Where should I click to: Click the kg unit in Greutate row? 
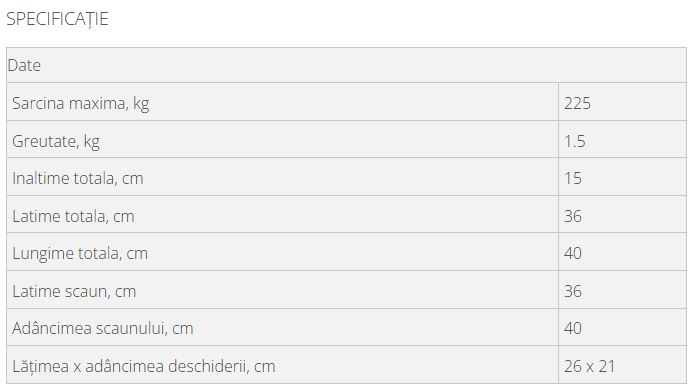[x=91, y=142]
